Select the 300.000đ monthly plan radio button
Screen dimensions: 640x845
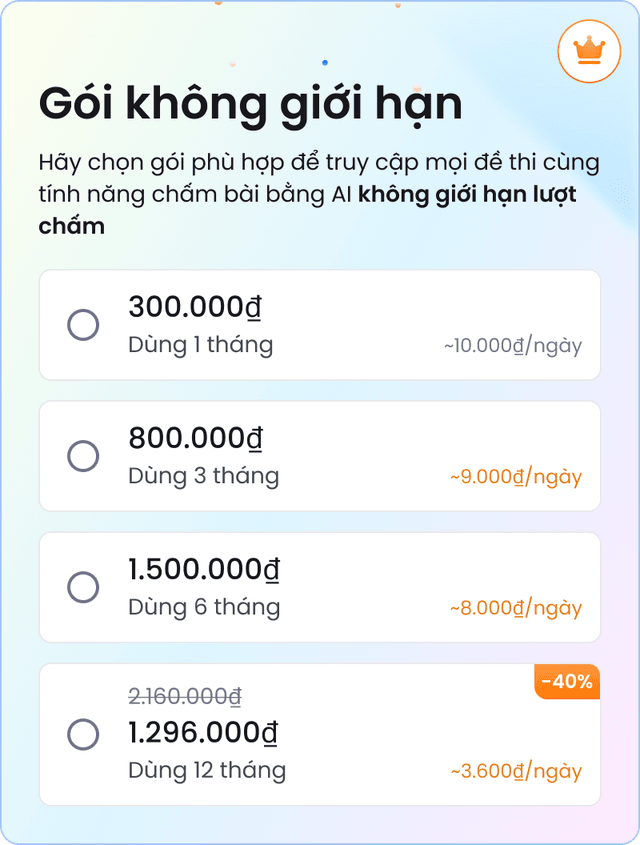point(84,324)
